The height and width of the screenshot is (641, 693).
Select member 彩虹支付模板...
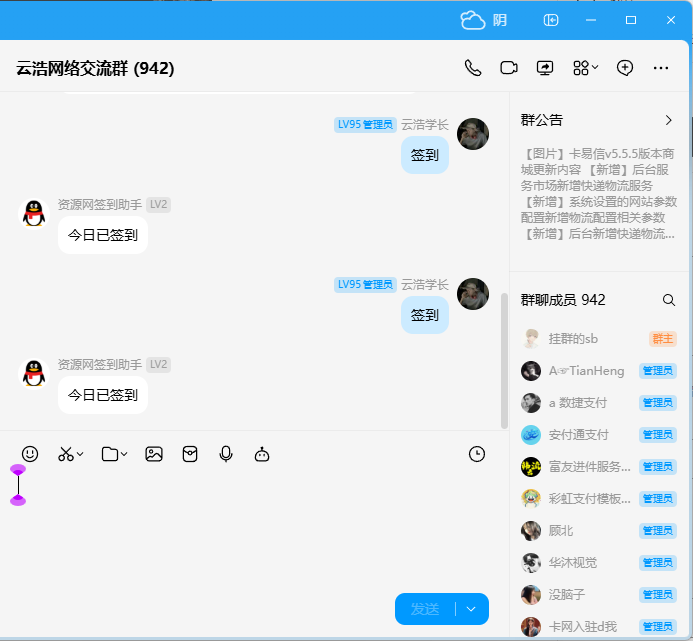click(599, 499)
